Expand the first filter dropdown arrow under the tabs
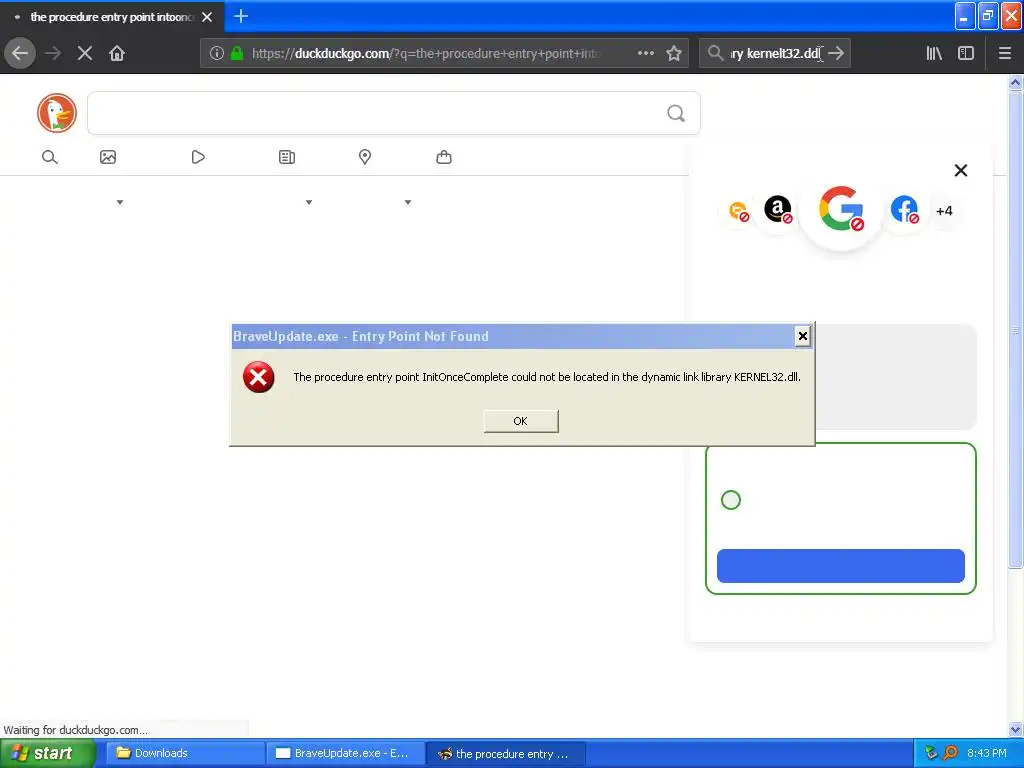This screenshot has height=768, width=1024. 120,202
